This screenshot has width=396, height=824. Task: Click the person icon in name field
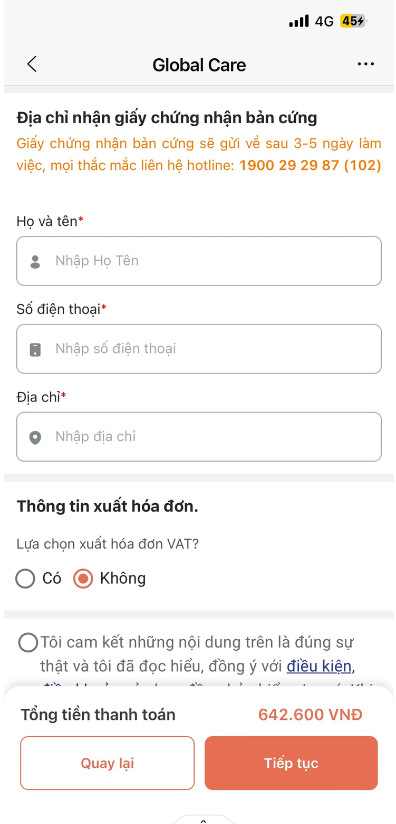(35, 261)
